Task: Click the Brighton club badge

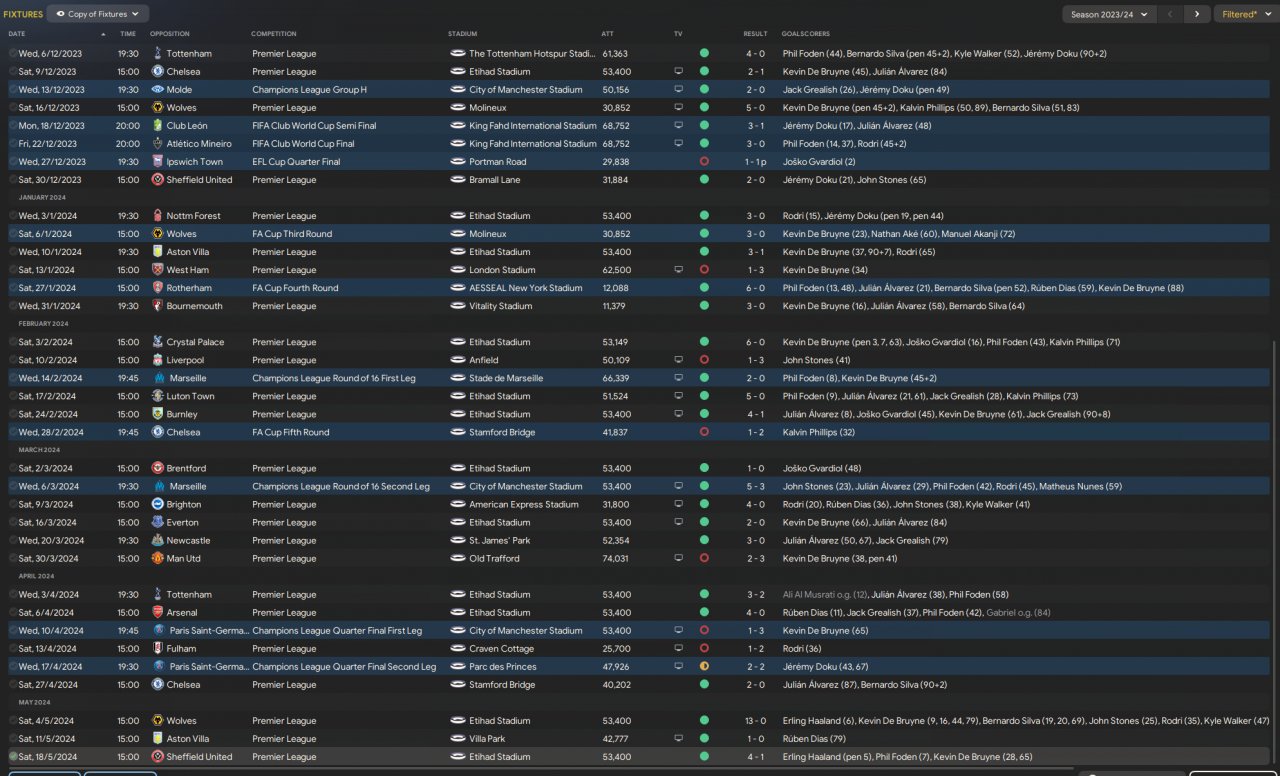Action: click(157, 504)
